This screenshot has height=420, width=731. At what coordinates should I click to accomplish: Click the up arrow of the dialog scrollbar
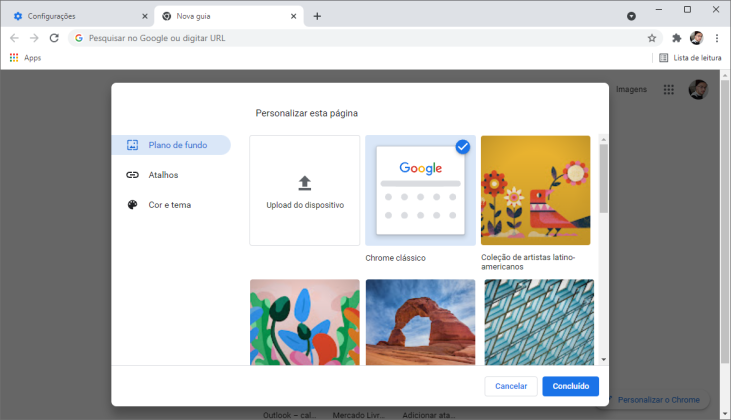point(604,139)
